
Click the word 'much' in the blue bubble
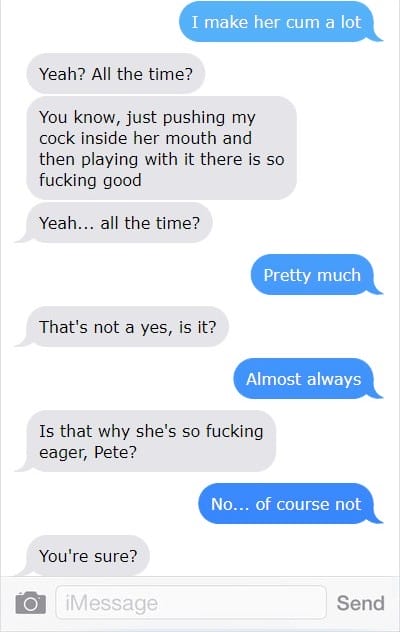coord(339,275)
